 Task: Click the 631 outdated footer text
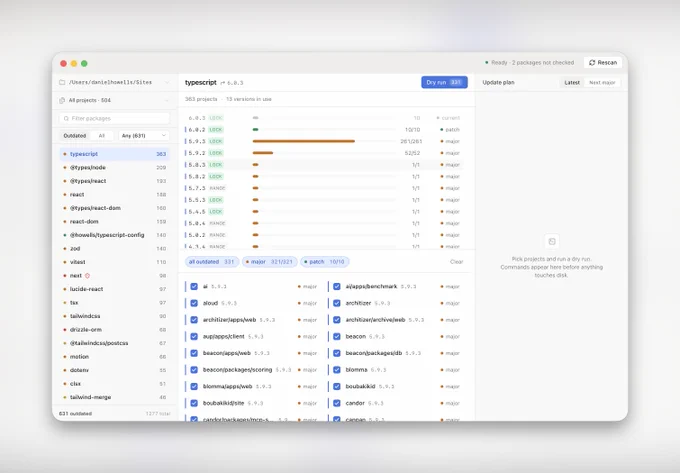click(x=75, y=414)
